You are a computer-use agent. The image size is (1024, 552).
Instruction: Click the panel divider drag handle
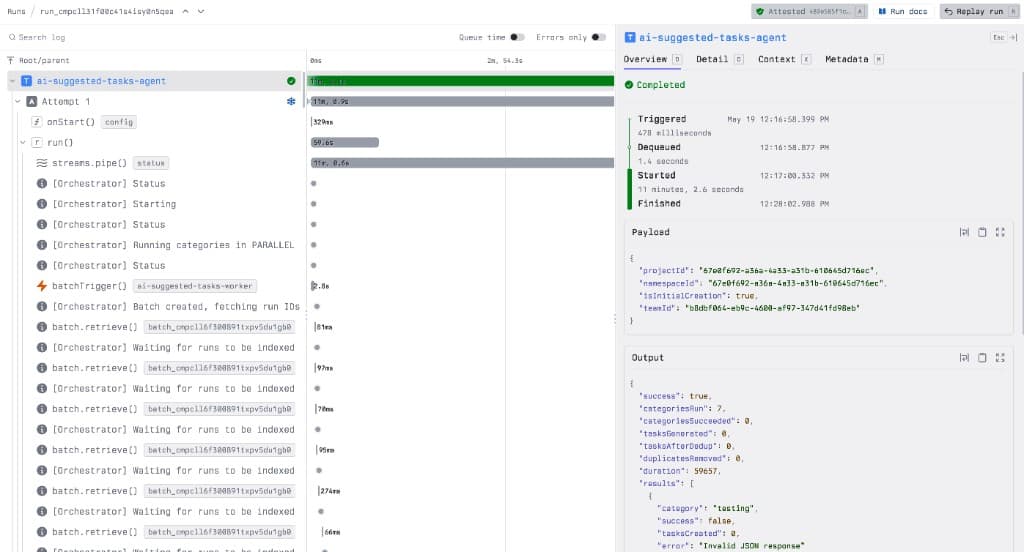pyautogui.click(x=615, y=319)
